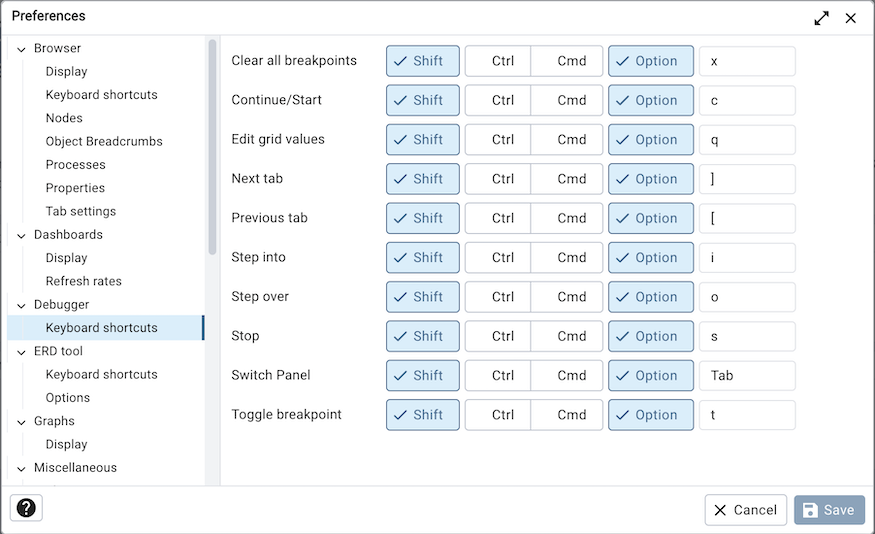Click the sidebar vertical scrollbar
Screen dimensions: 875x534
point(212,147)
